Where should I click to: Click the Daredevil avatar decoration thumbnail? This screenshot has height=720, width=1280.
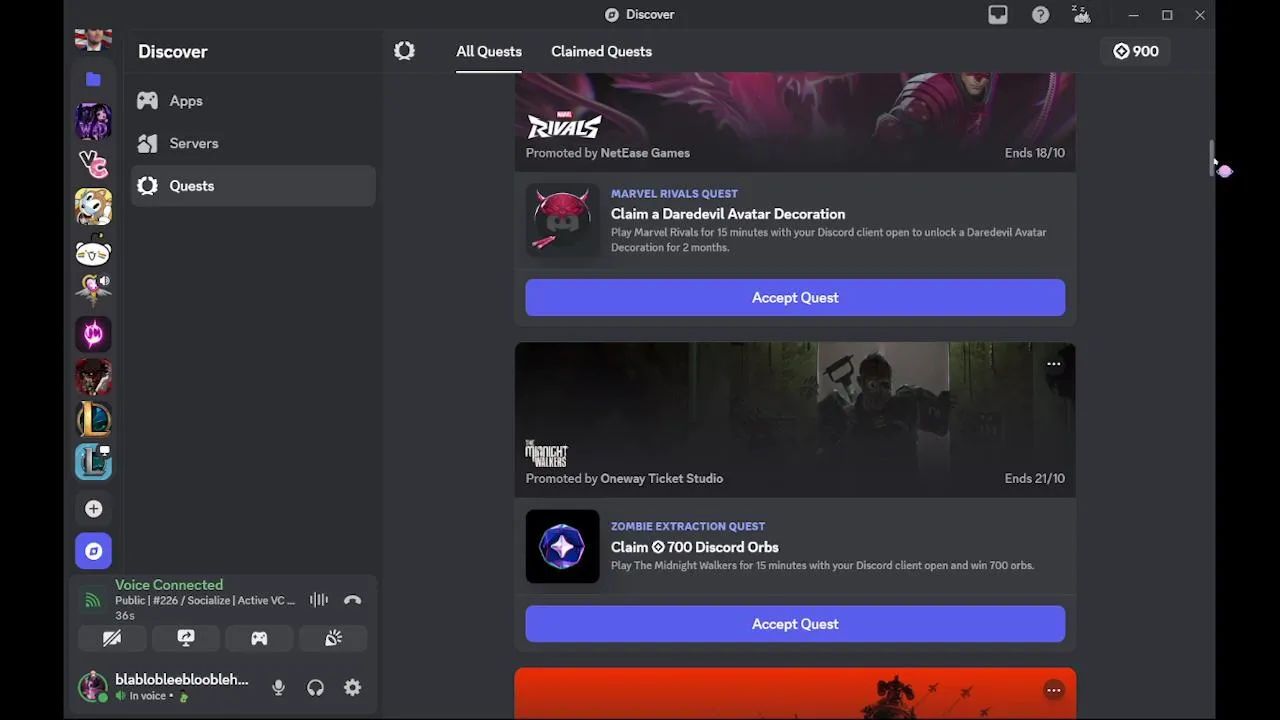coord(562,220)
